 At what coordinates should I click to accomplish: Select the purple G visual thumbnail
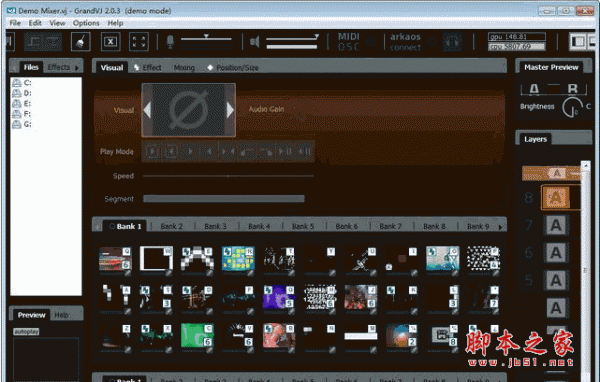279,297
